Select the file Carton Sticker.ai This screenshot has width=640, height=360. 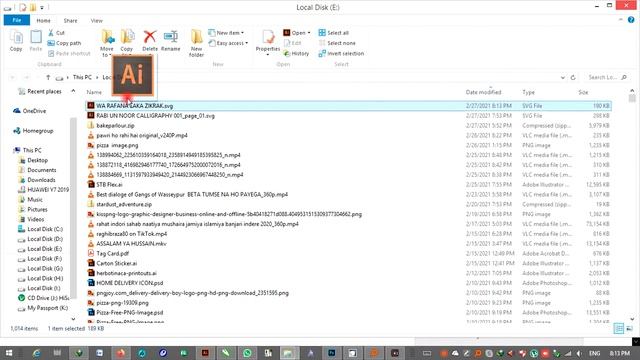coord(116,263)
